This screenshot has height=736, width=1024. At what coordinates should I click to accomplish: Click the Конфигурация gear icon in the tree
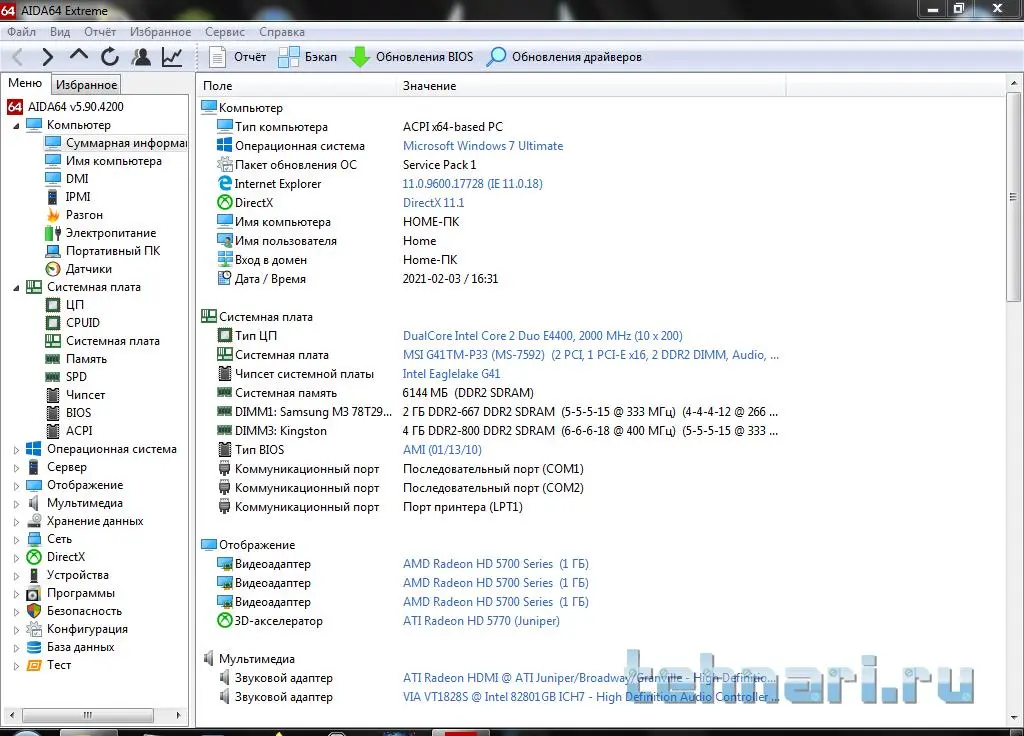(x=34, y=629)
